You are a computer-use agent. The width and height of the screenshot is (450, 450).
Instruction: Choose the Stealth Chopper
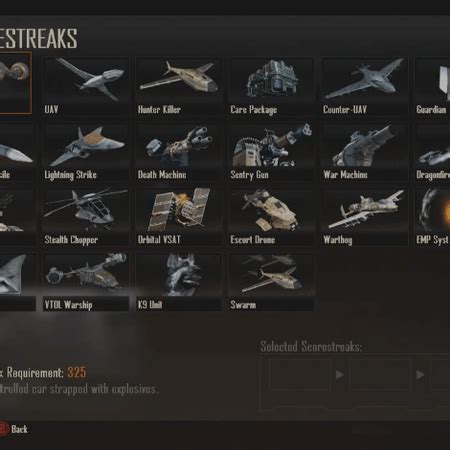pyautogui.click(x=86, y=217)
